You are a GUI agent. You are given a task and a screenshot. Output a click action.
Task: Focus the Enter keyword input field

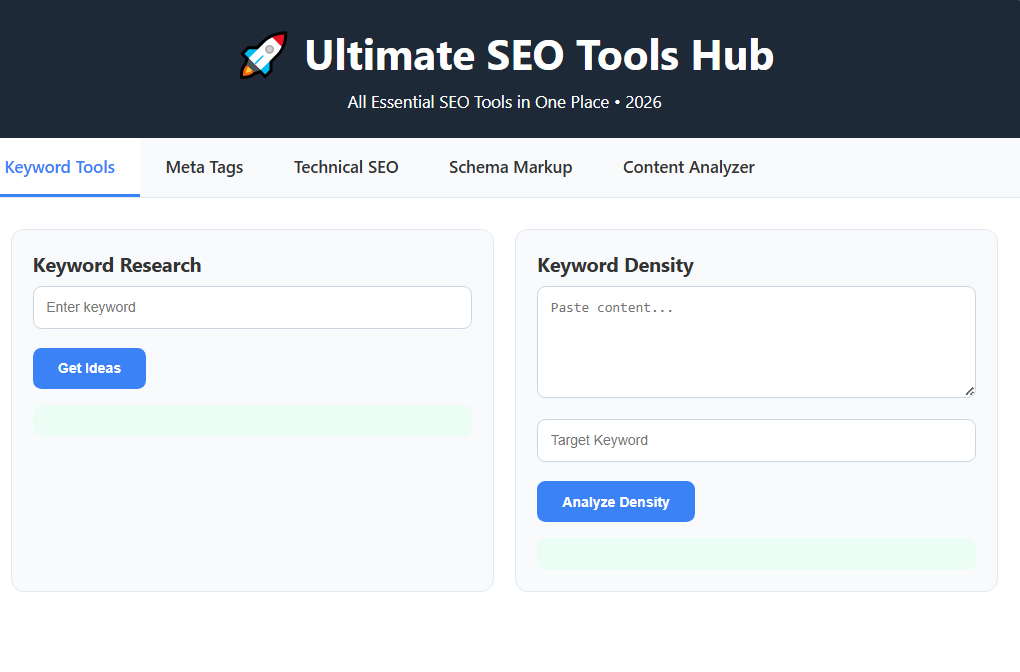tap(252, 307)
